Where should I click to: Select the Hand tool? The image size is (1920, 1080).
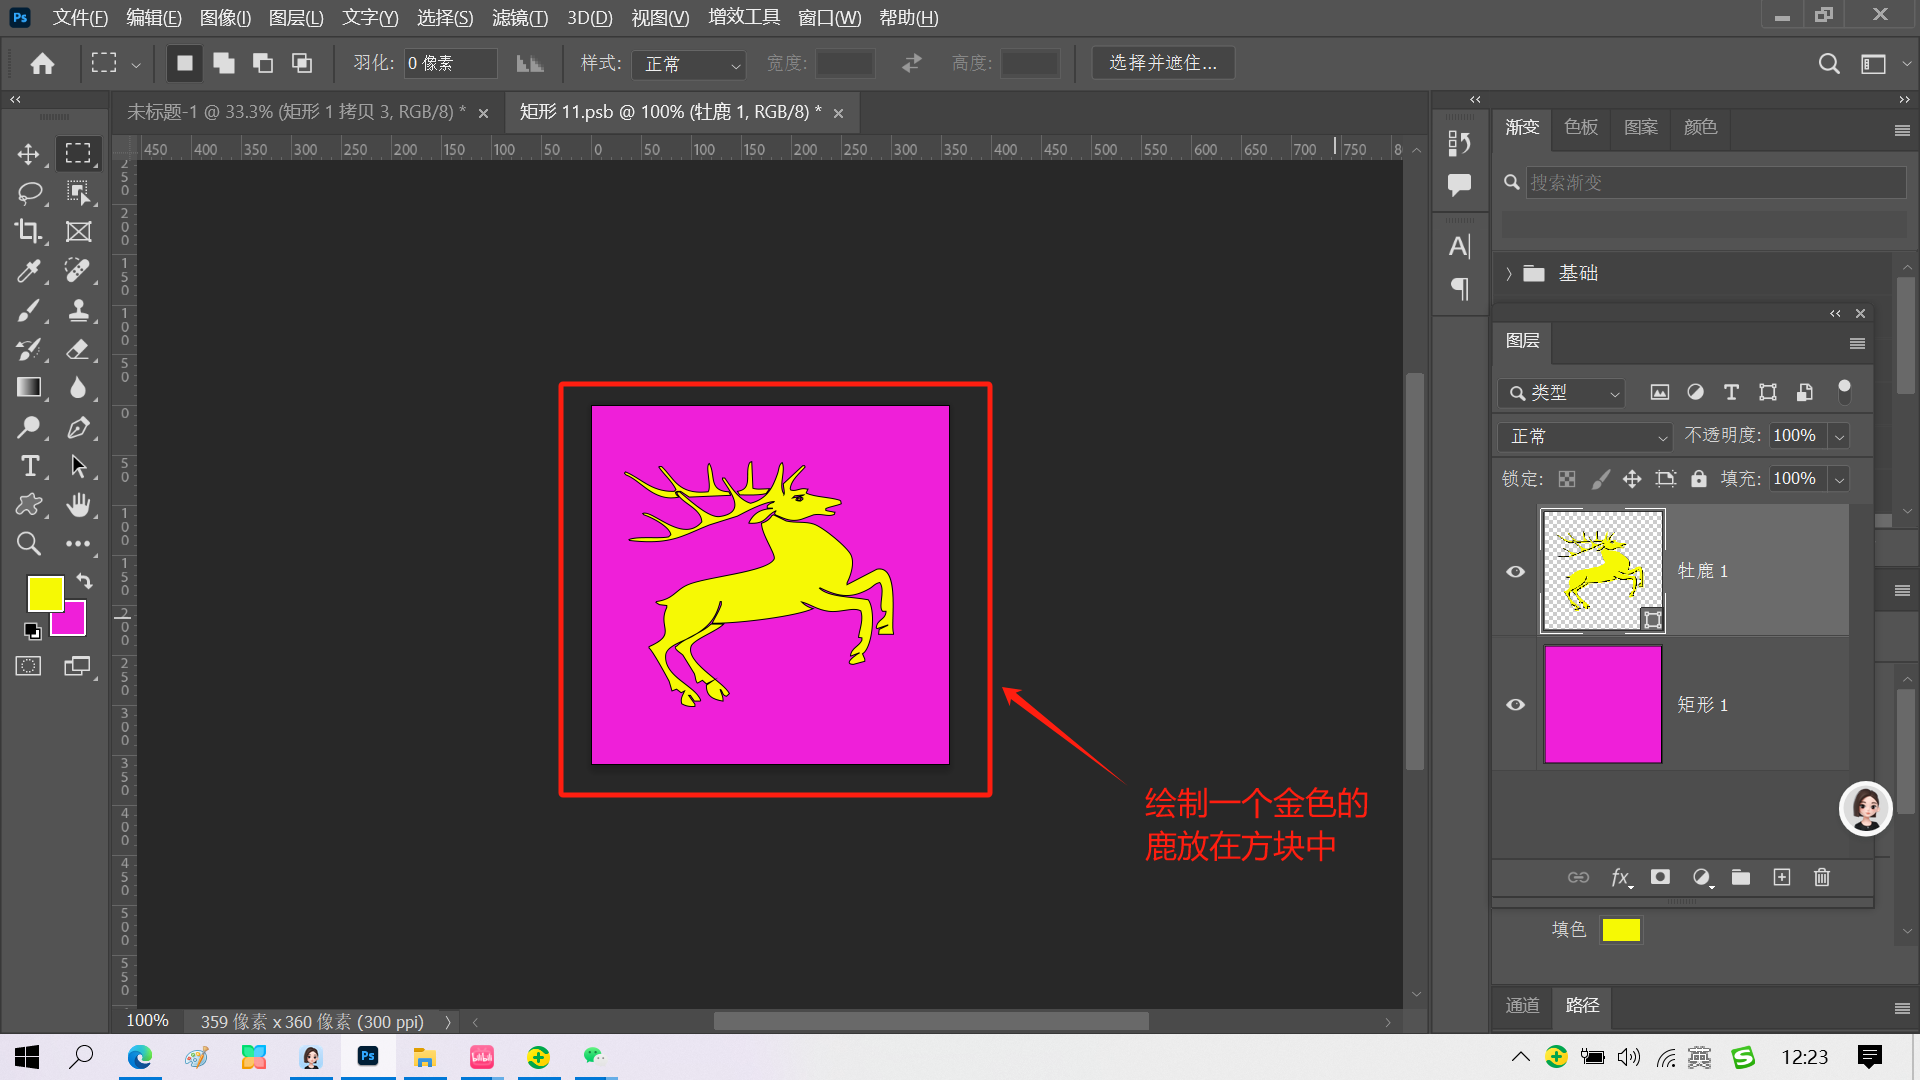coord(78,505)
